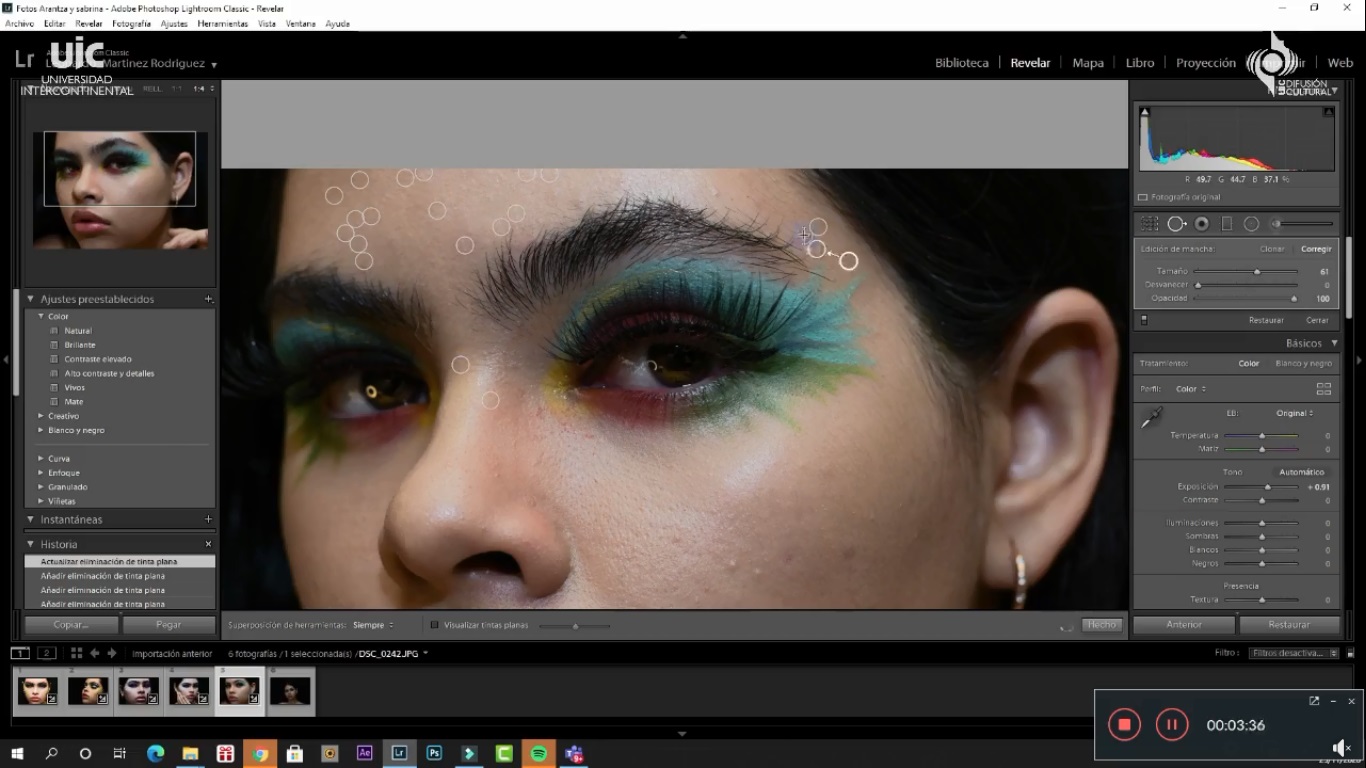
Task: Select the Crop overlay tool
Action: (x=1149, y=224)
